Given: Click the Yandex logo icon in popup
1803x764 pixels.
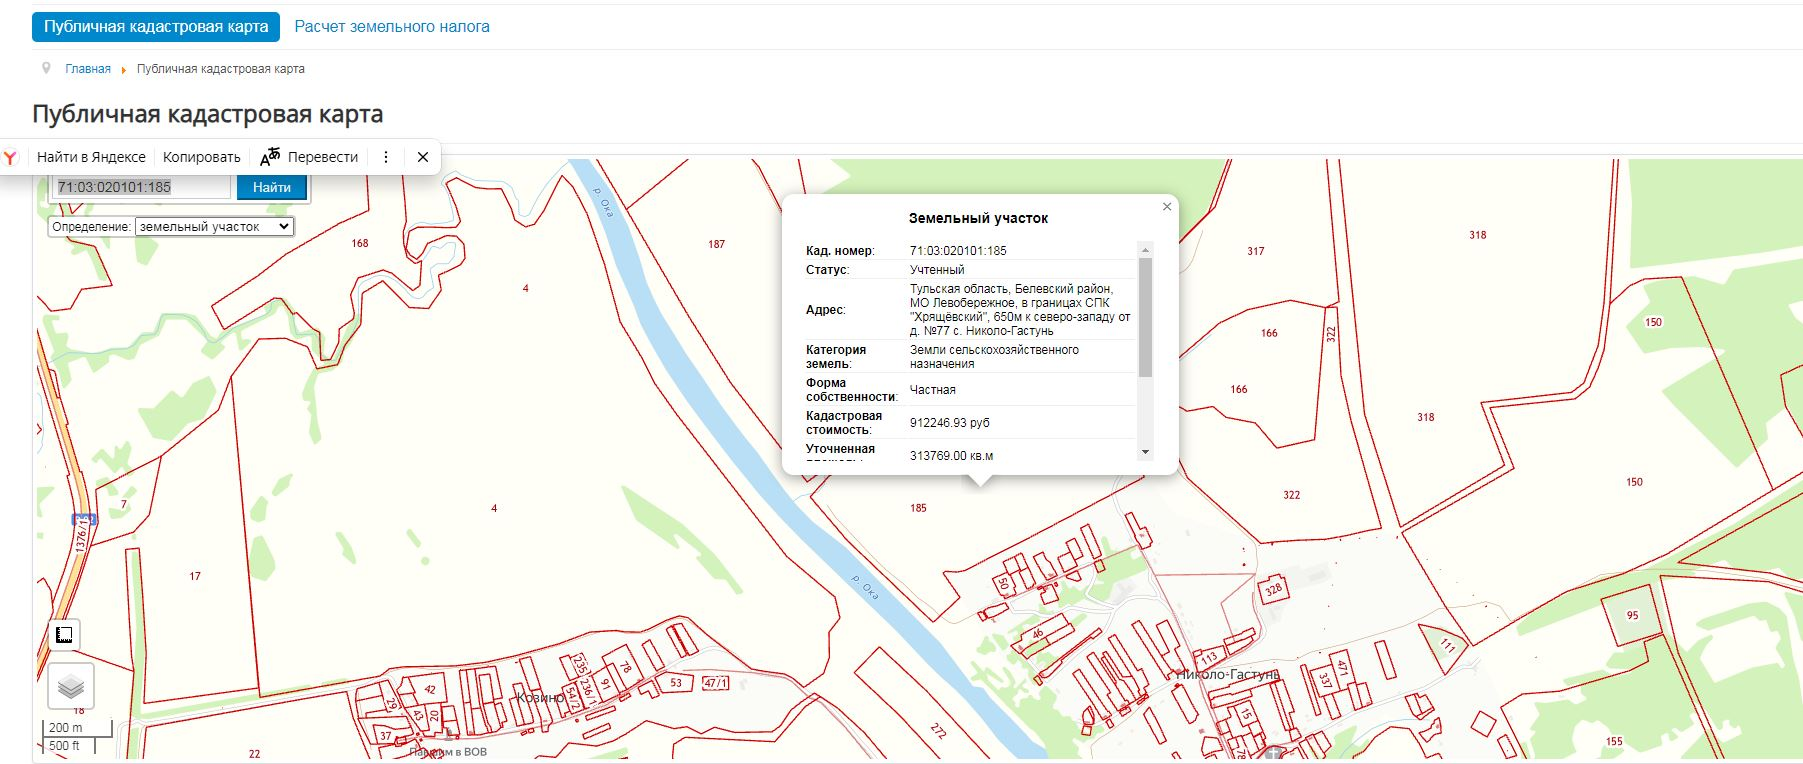Looking at the screenshot, I should [x=10, y=157].
